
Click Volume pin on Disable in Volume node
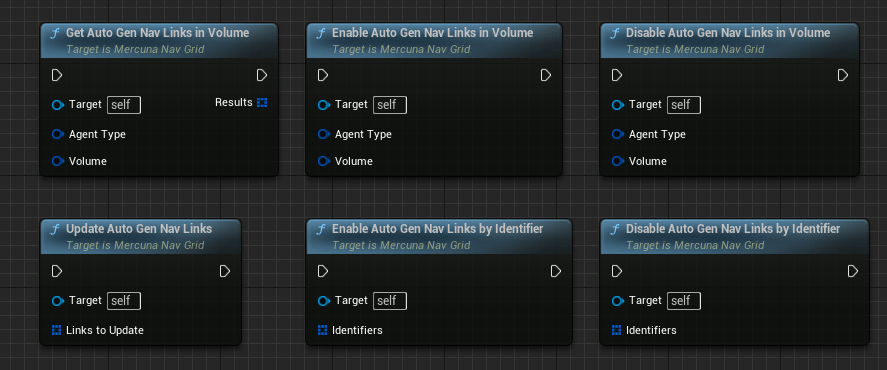click(618, 161)
